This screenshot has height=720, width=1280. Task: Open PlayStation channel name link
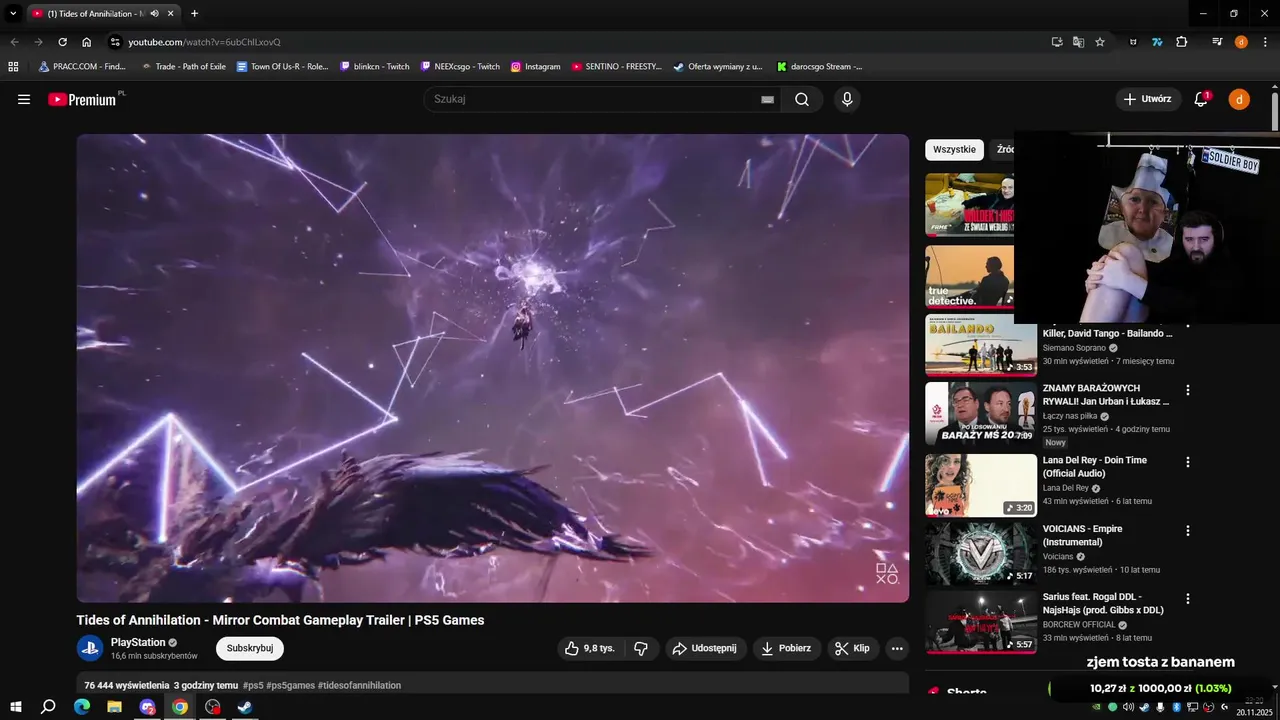coord(138,642)
